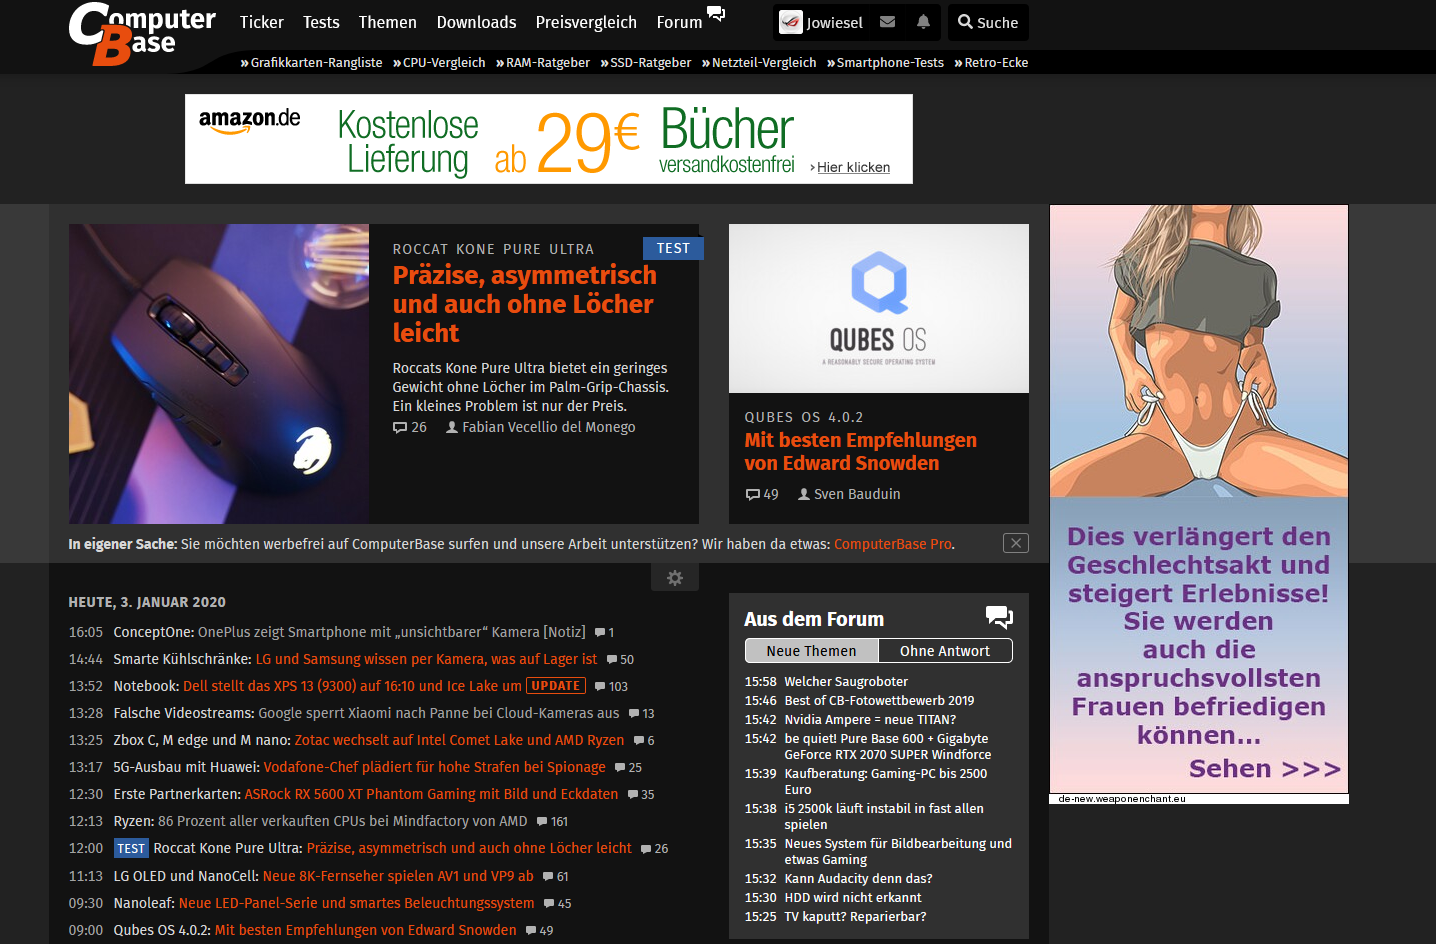
Task: Open the comment bubble 61 for LG OLED news
Action: point(555,877)
